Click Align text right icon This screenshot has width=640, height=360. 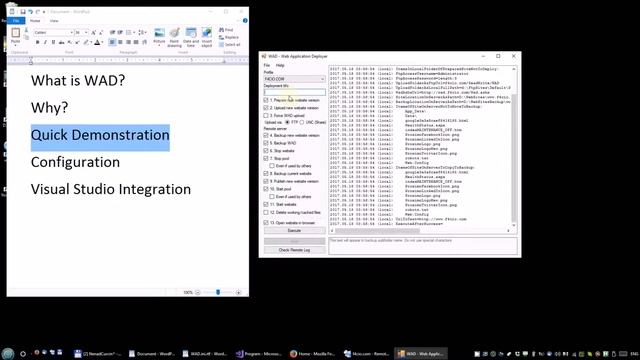point(128,42)
